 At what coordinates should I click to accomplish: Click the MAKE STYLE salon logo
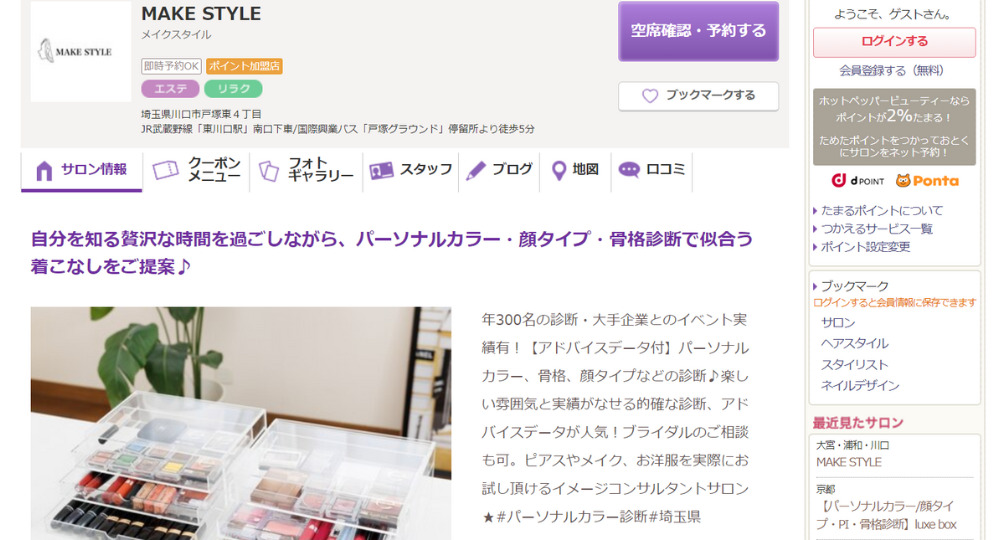click(81, 51)
